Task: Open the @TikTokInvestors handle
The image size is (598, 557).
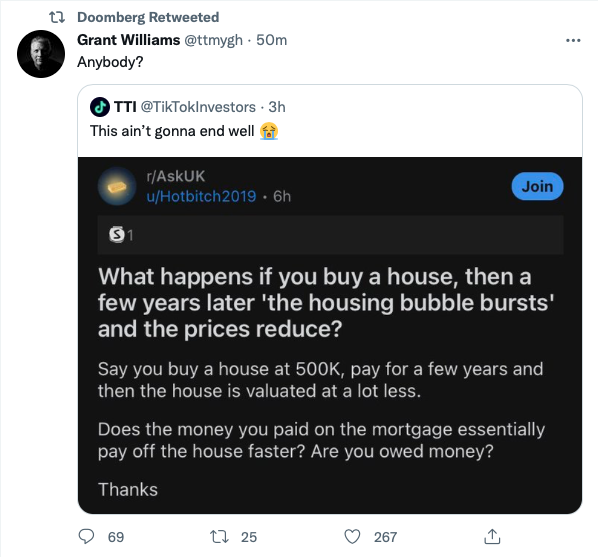Action: tap(198, 107)
